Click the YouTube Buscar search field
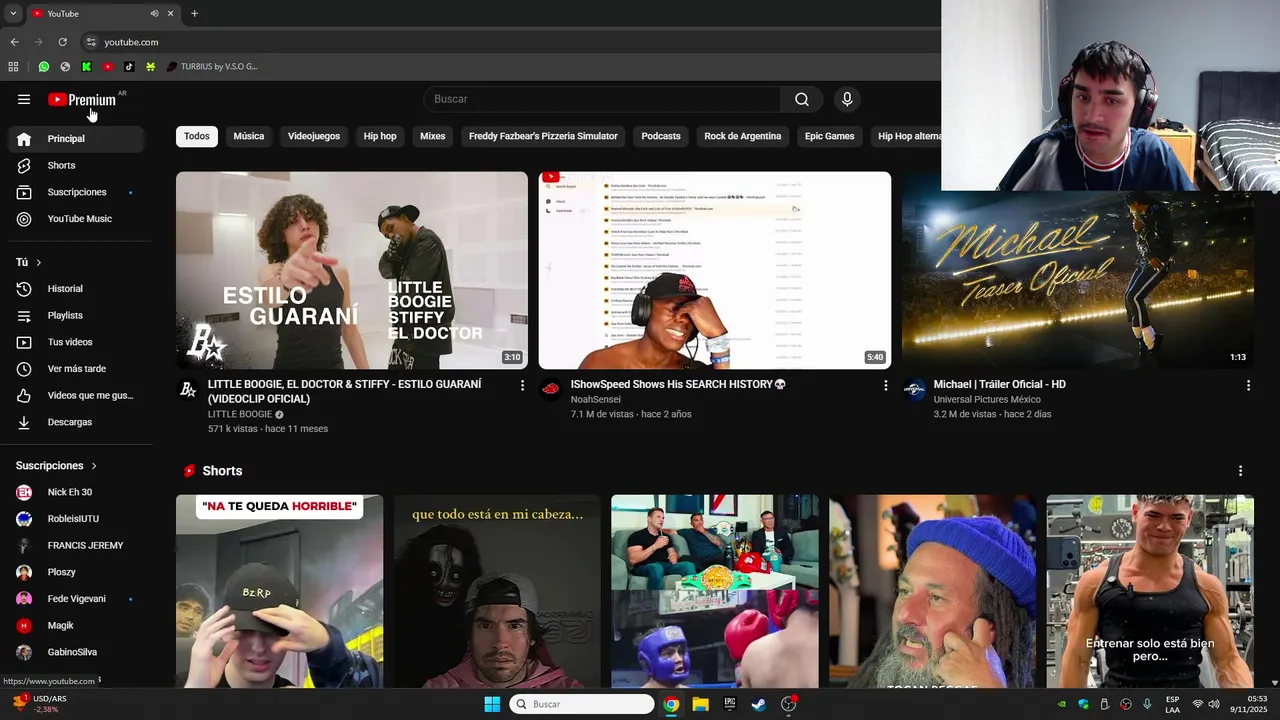The height and width of the screenshot is (720, 1280). click(603, 99)
